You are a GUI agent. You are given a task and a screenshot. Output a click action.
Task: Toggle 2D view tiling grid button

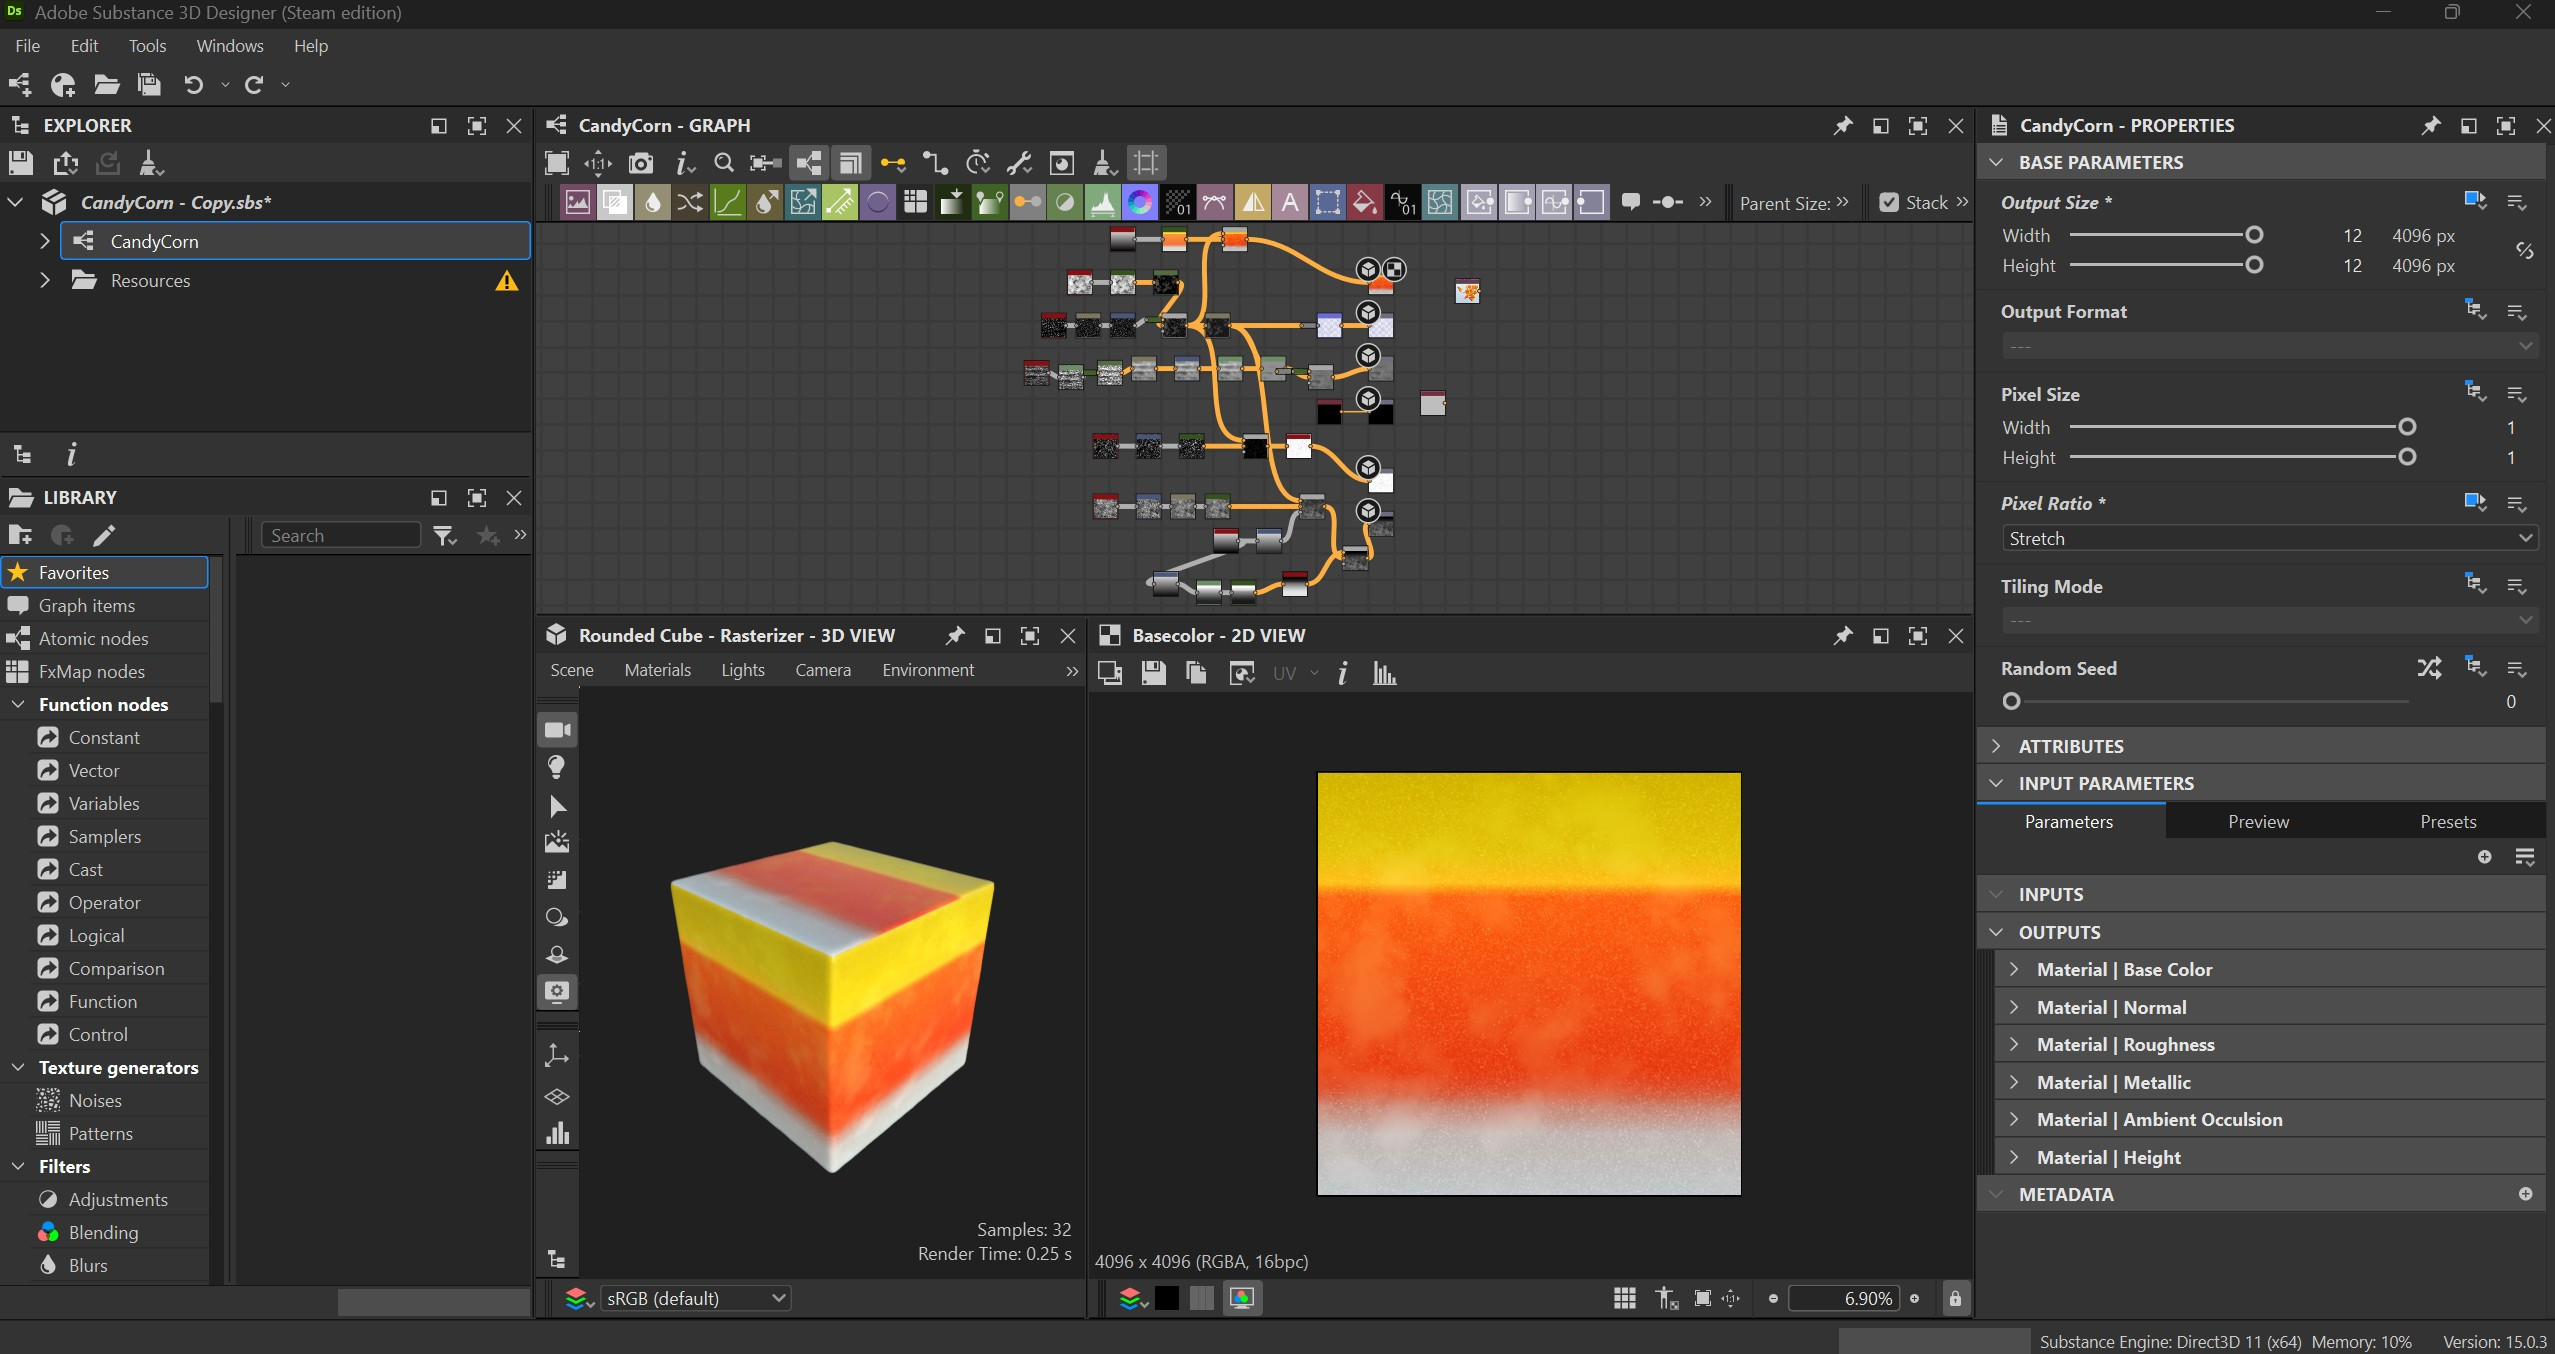tap(1624, 1298)
